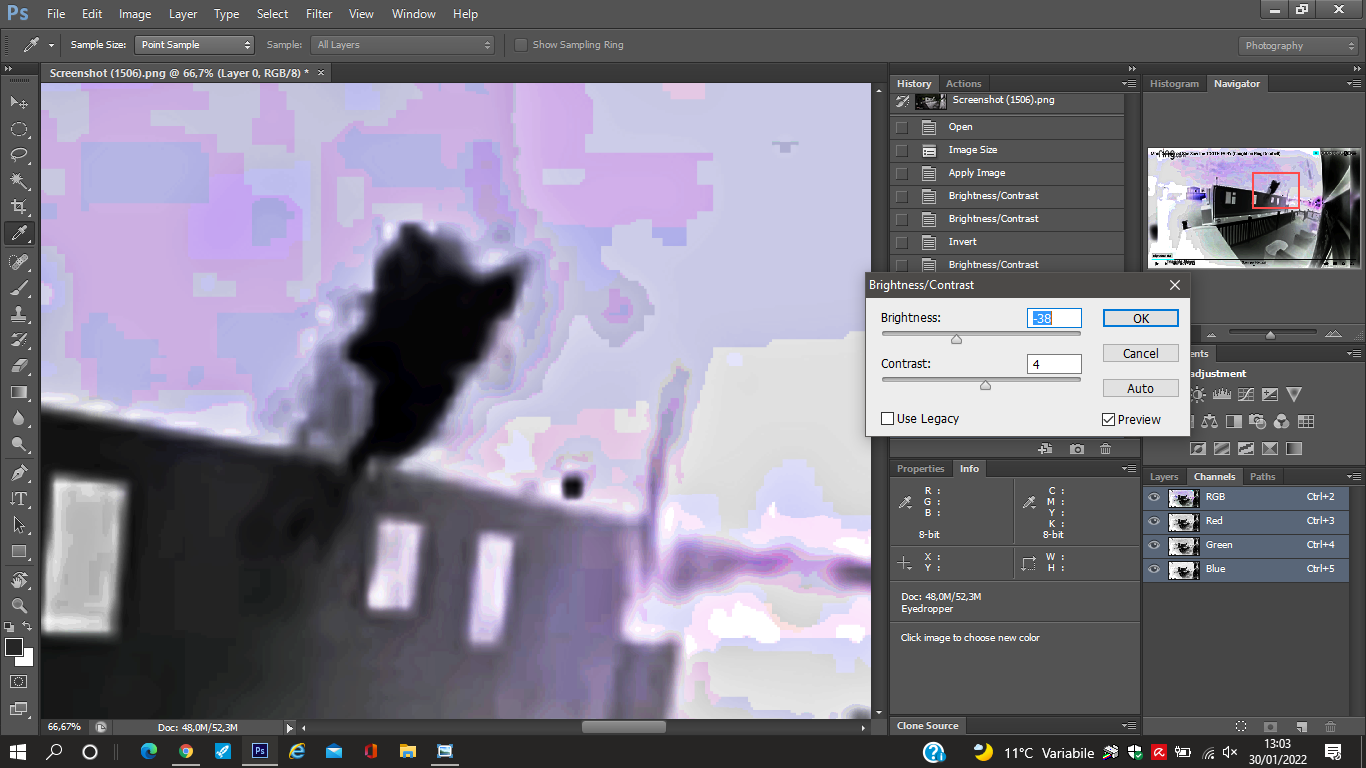Click the delete state trash icon in History
Viewport: 1366px width, 768px height.
click(x=1105, y=450)
